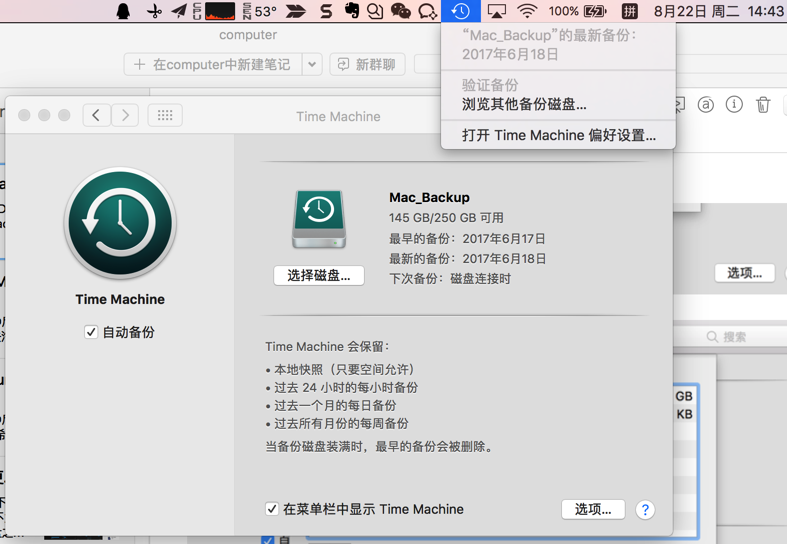Select 打开 Time Machine 偏好设置… menu item
The image size is (787, 544).
tap(558, 135)
